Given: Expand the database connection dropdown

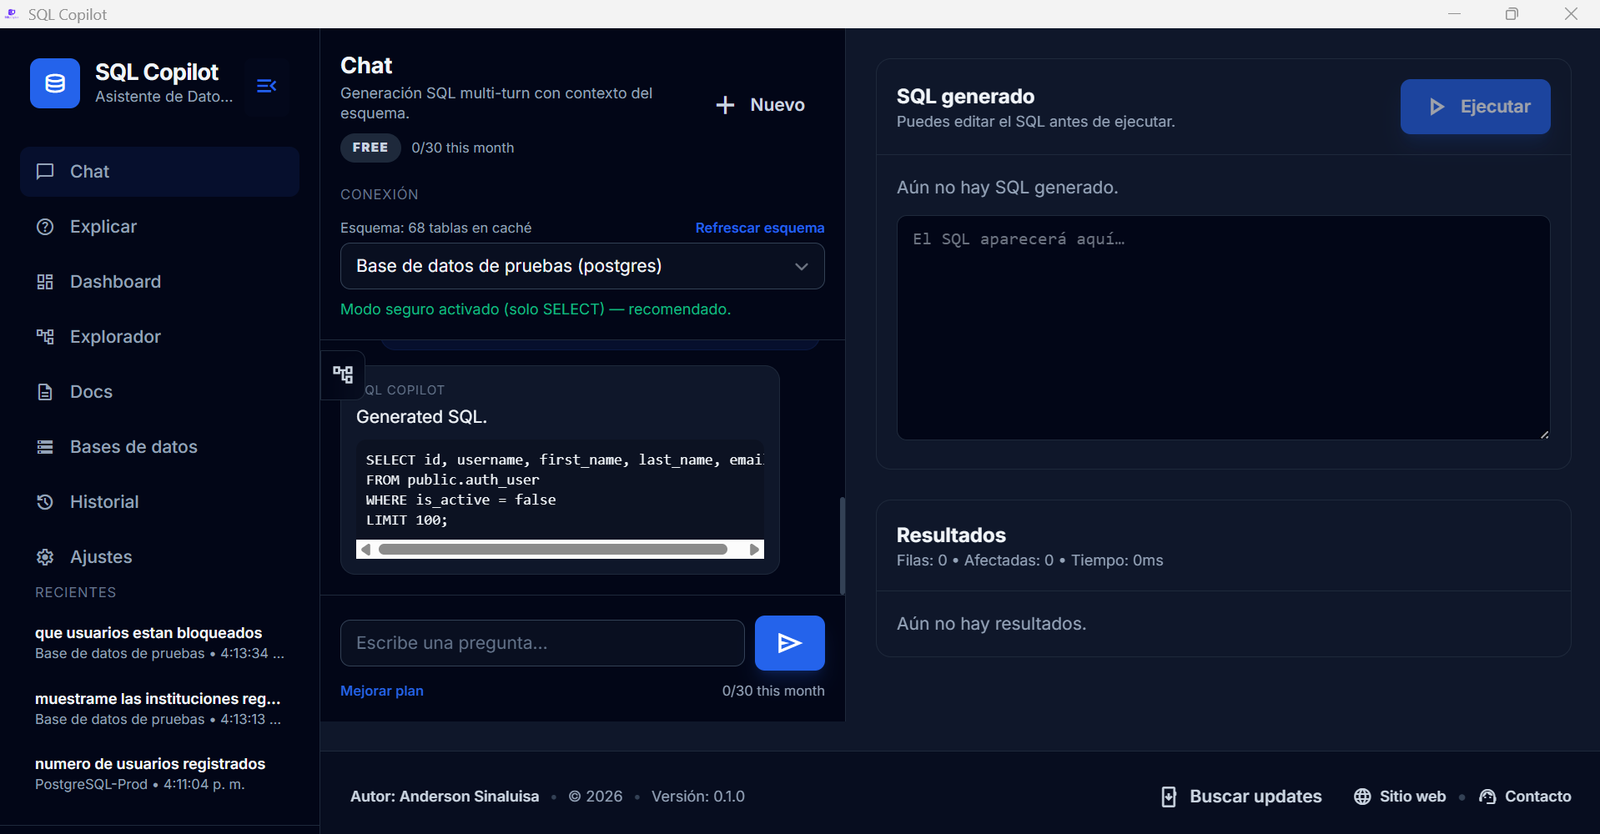Looking at the screenshot, I should tap(582, 266).
